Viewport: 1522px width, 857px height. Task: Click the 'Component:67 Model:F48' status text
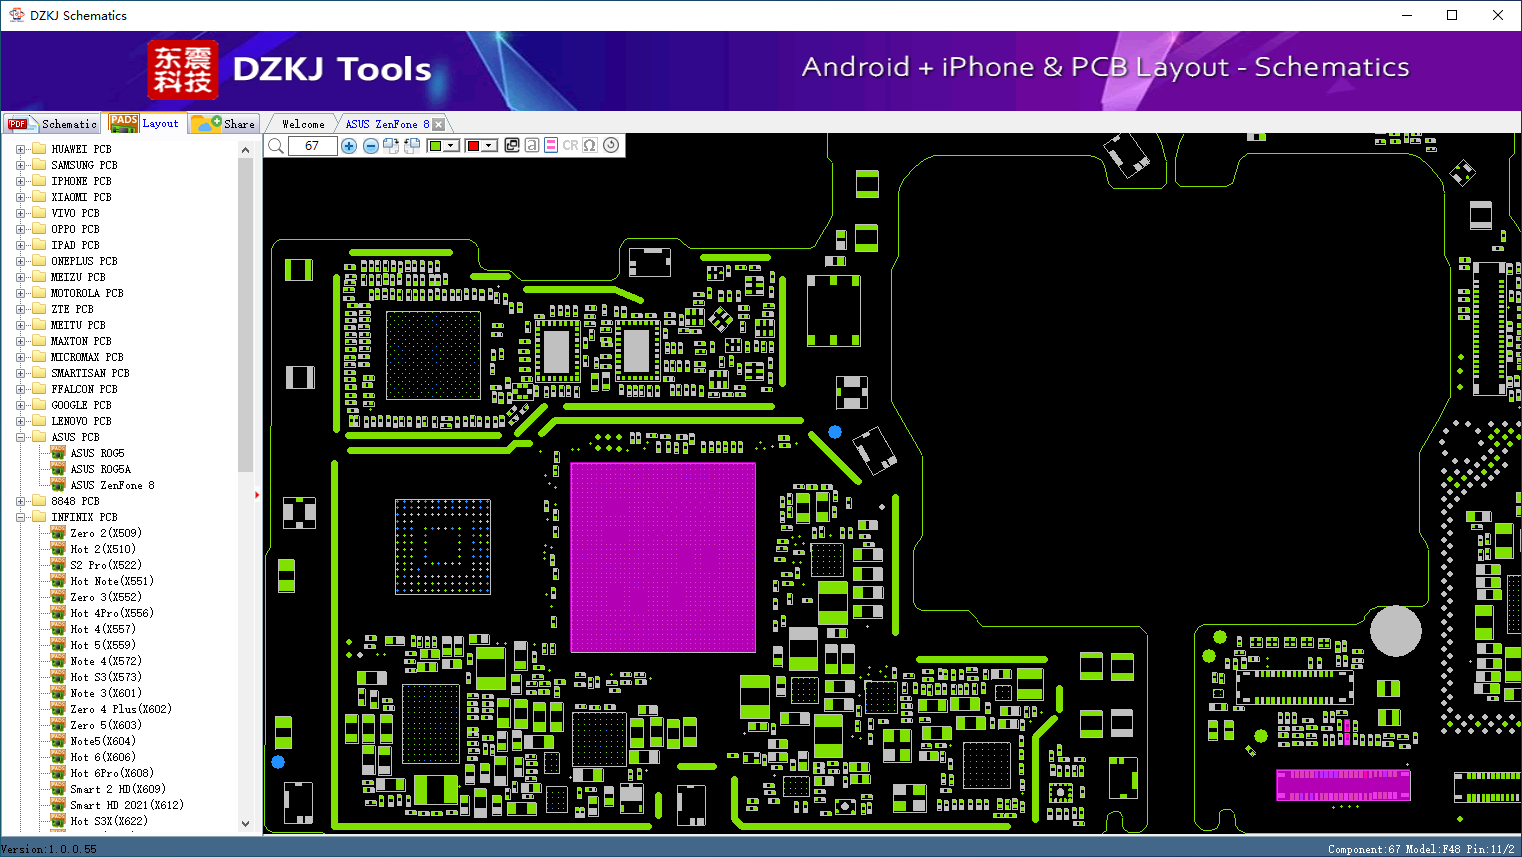tap(1394, 849)
